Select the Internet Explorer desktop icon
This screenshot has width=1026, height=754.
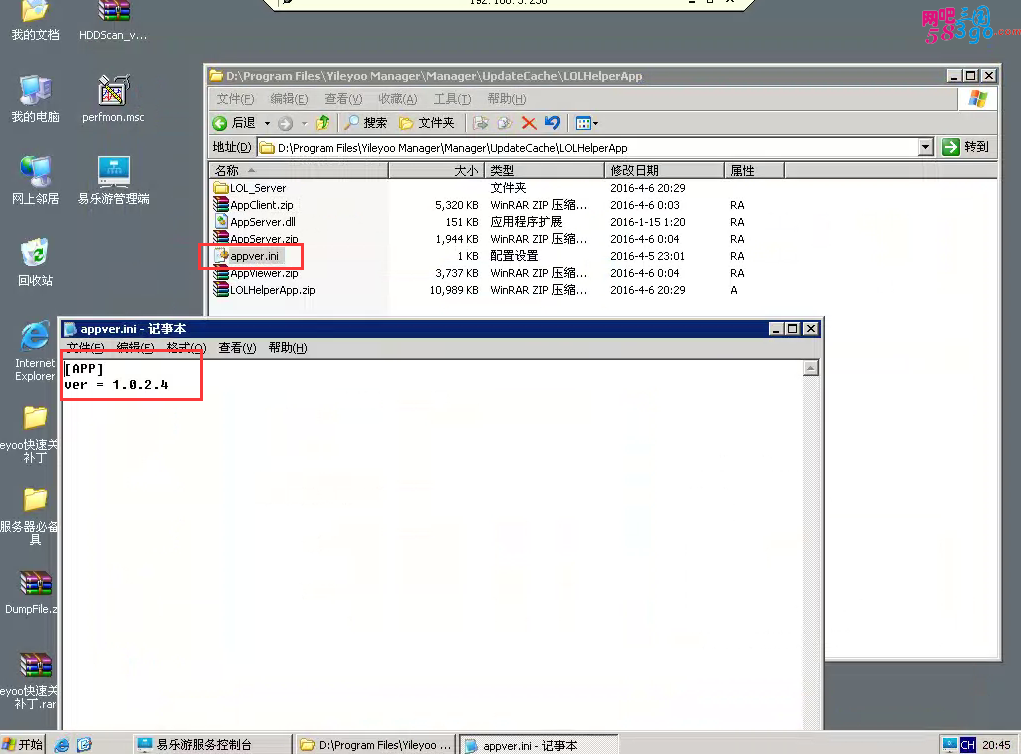click(x=35, y=352)
